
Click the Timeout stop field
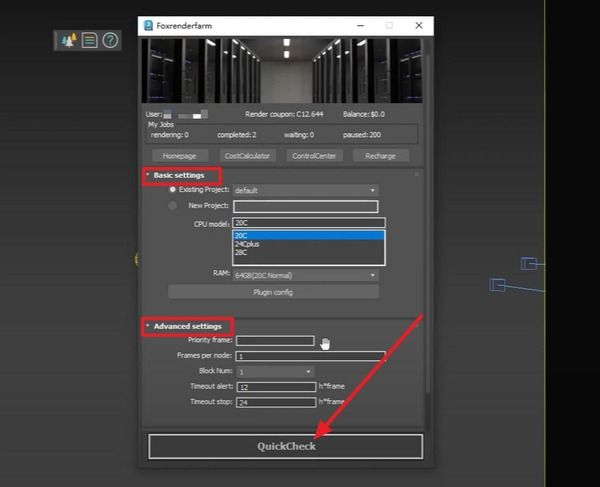[276, 402]
